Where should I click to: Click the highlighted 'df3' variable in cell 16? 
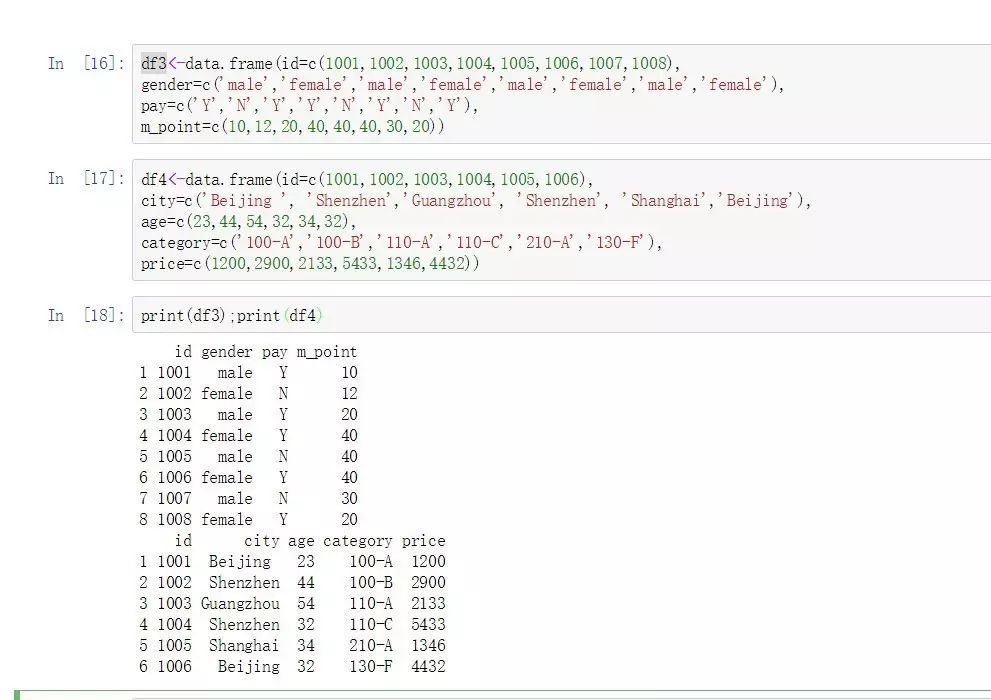click(154, 63)
